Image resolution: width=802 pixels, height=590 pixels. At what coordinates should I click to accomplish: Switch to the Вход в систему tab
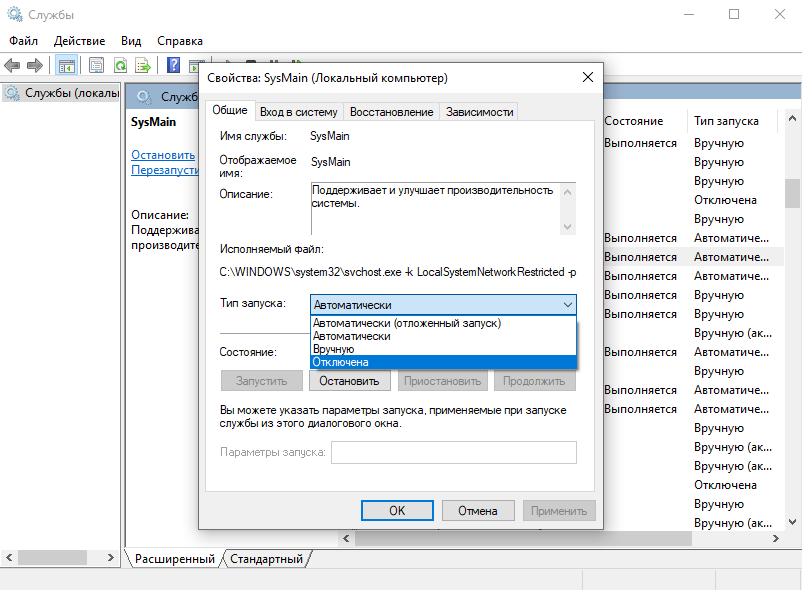[298, 112]
